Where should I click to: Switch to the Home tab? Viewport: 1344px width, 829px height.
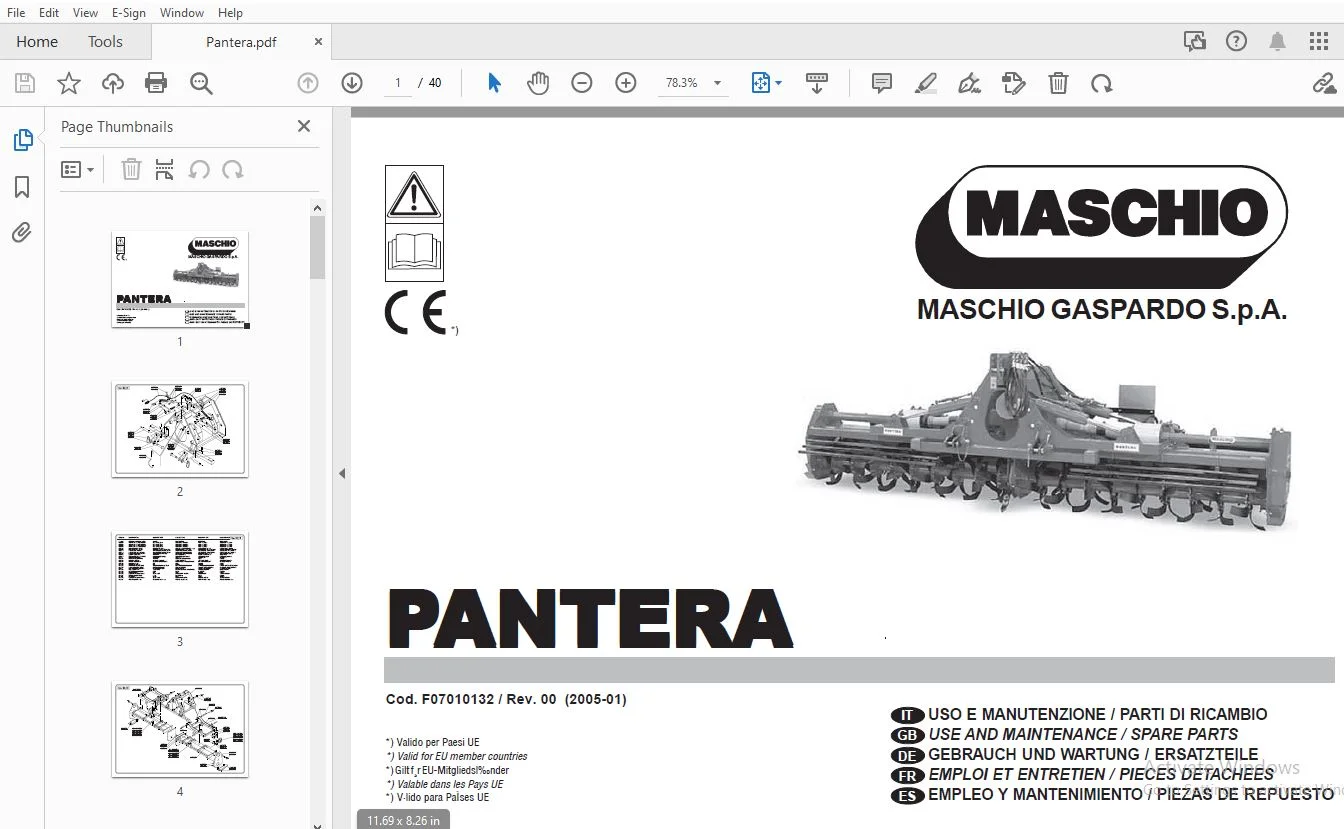(37, 42)
